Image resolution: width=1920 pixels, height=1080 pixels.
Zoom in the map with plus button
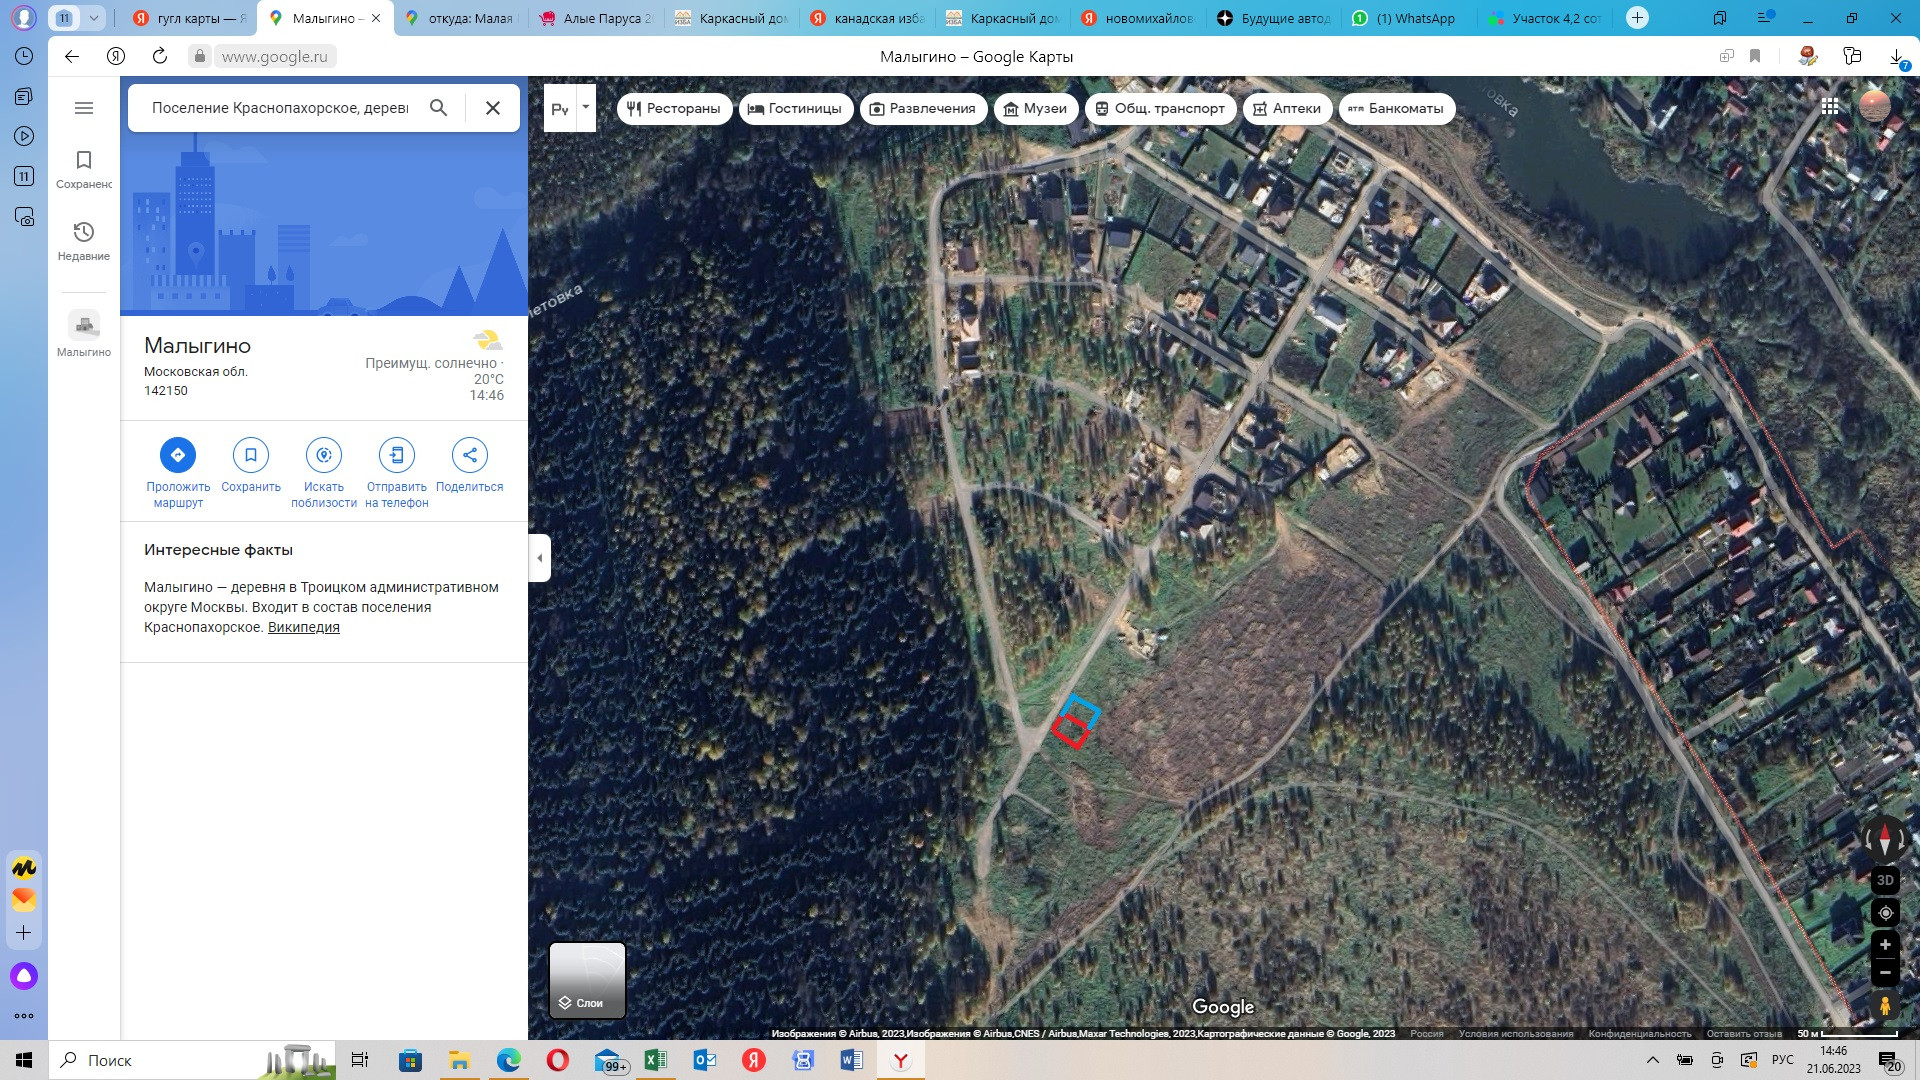coord(1885,944)
